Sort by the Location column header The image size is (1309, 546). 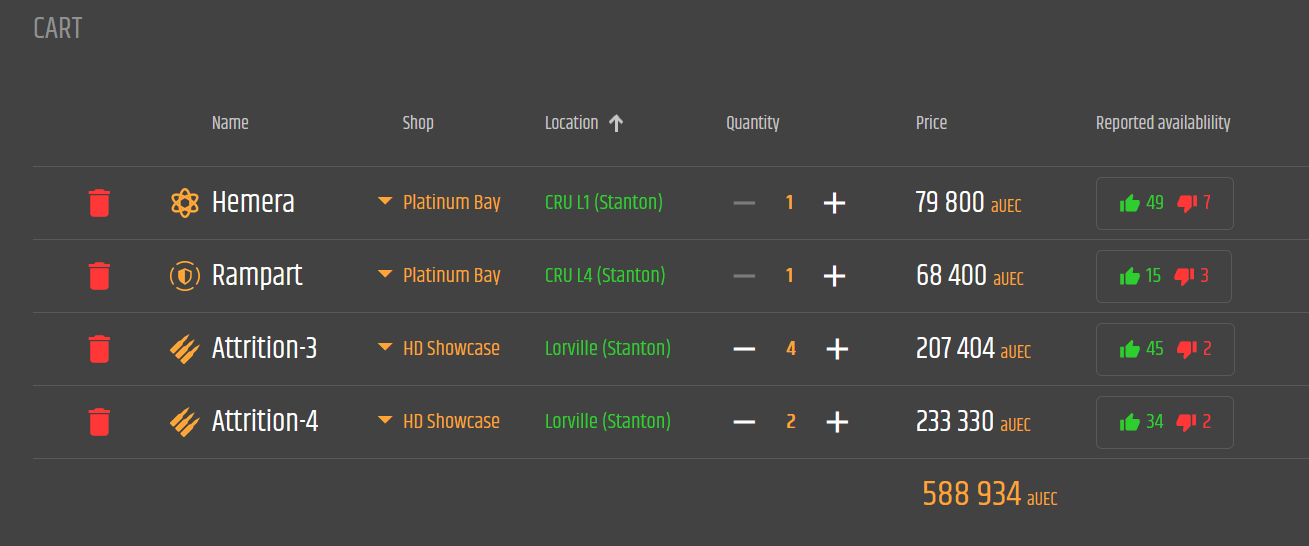572,123
